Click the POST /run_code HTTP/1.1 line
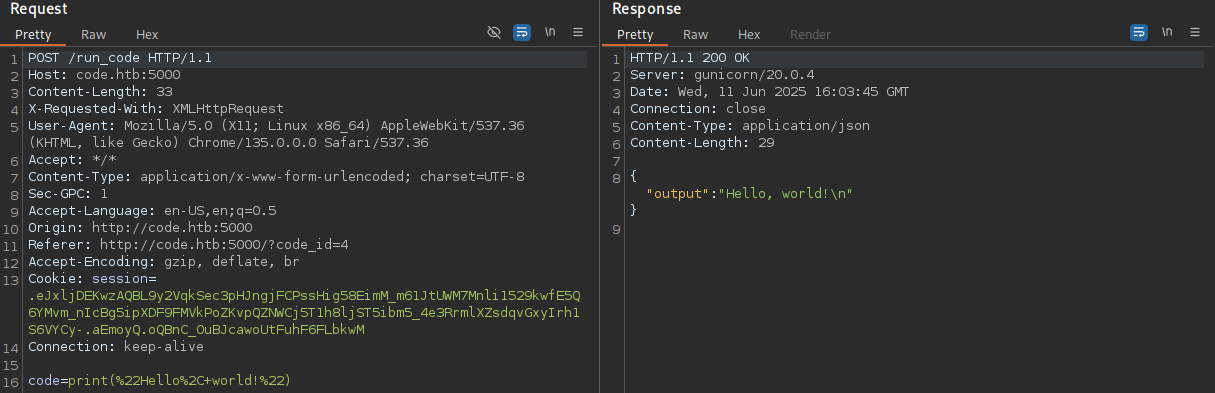Screen dimensions: 1215x393 120,59
